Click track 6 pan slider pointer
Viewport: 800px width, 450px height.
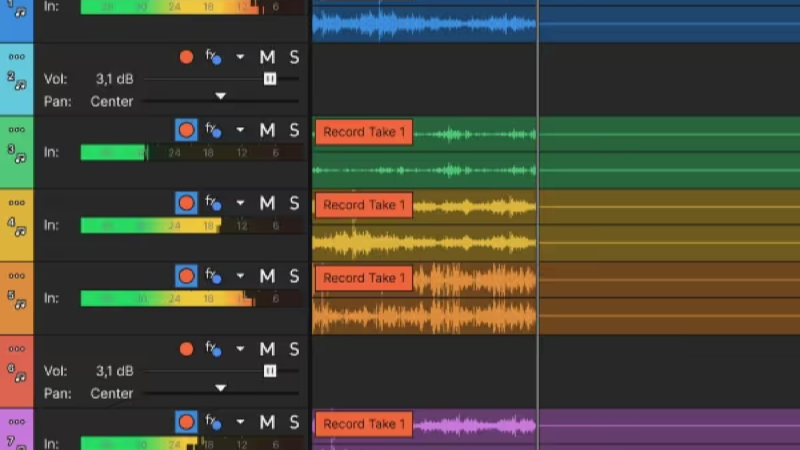tap(220, 388)
